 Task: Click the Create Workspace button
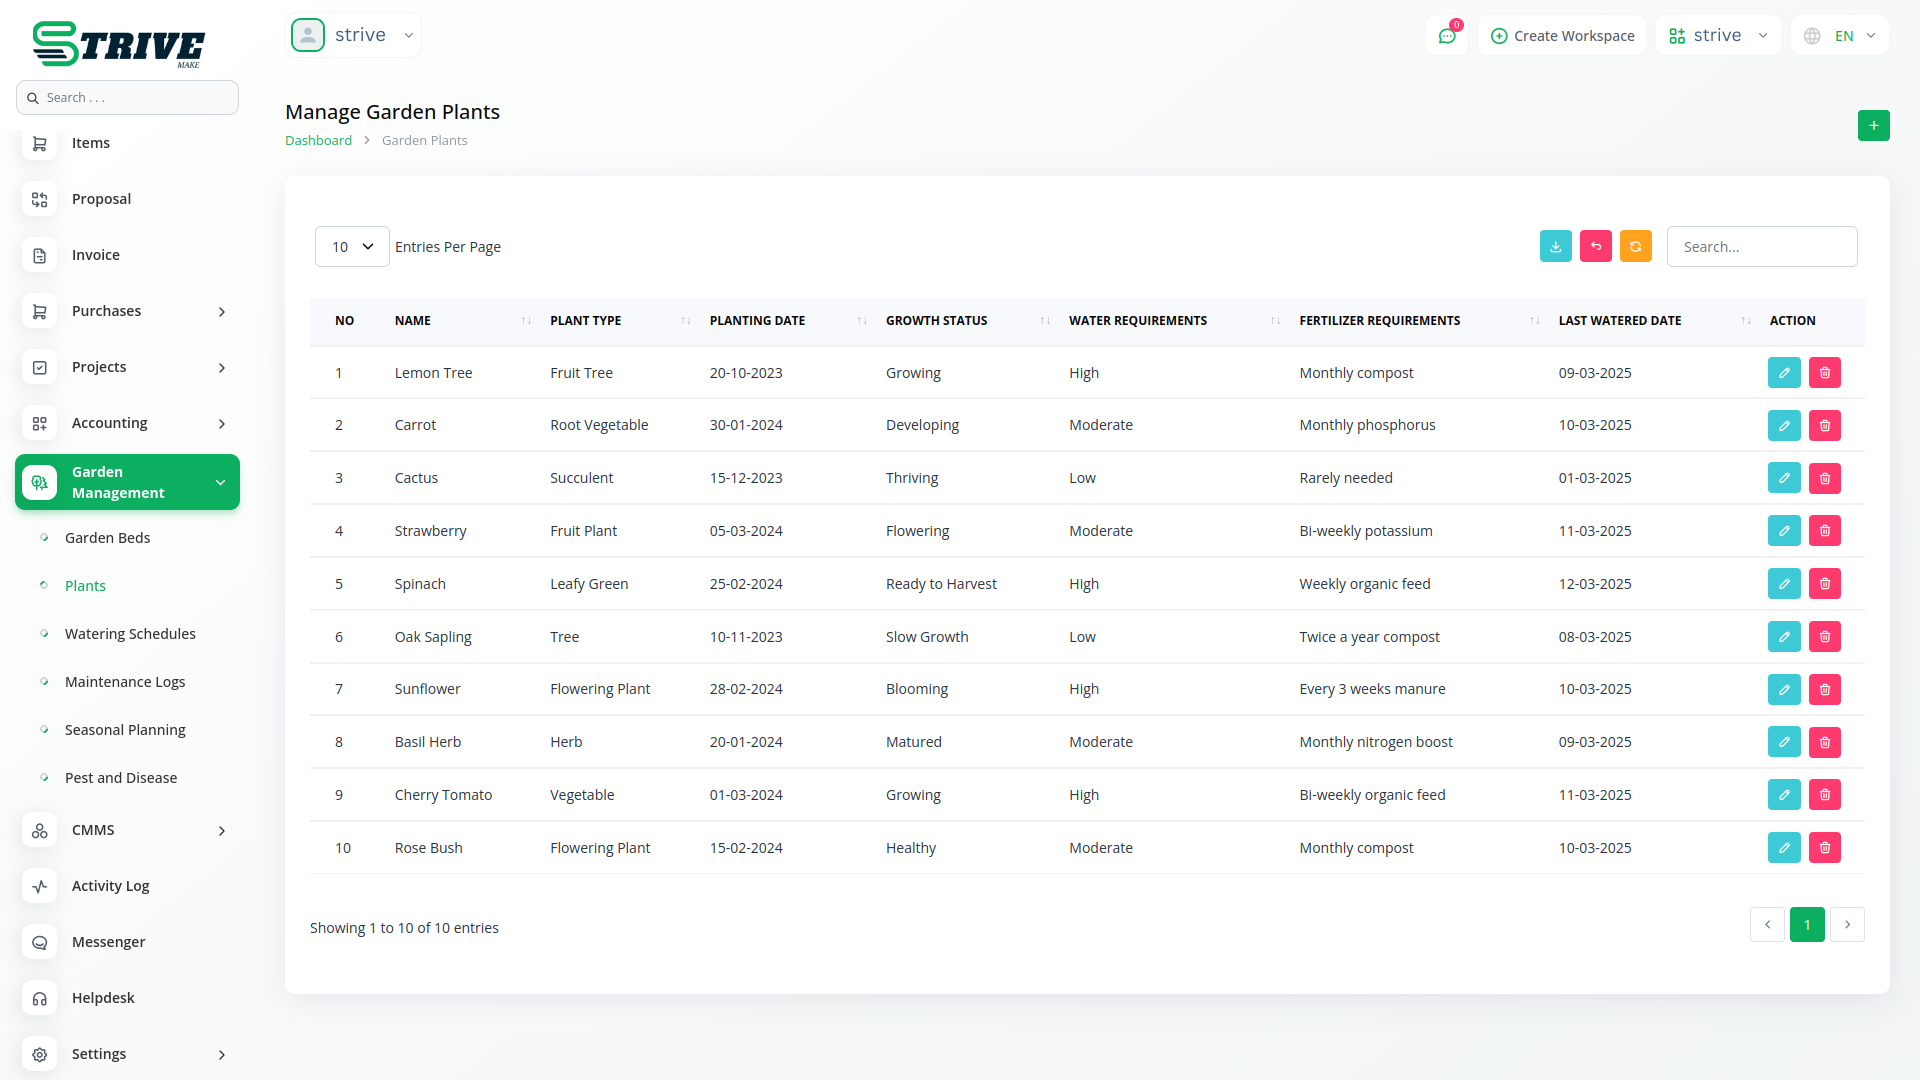pos(1562,36)
